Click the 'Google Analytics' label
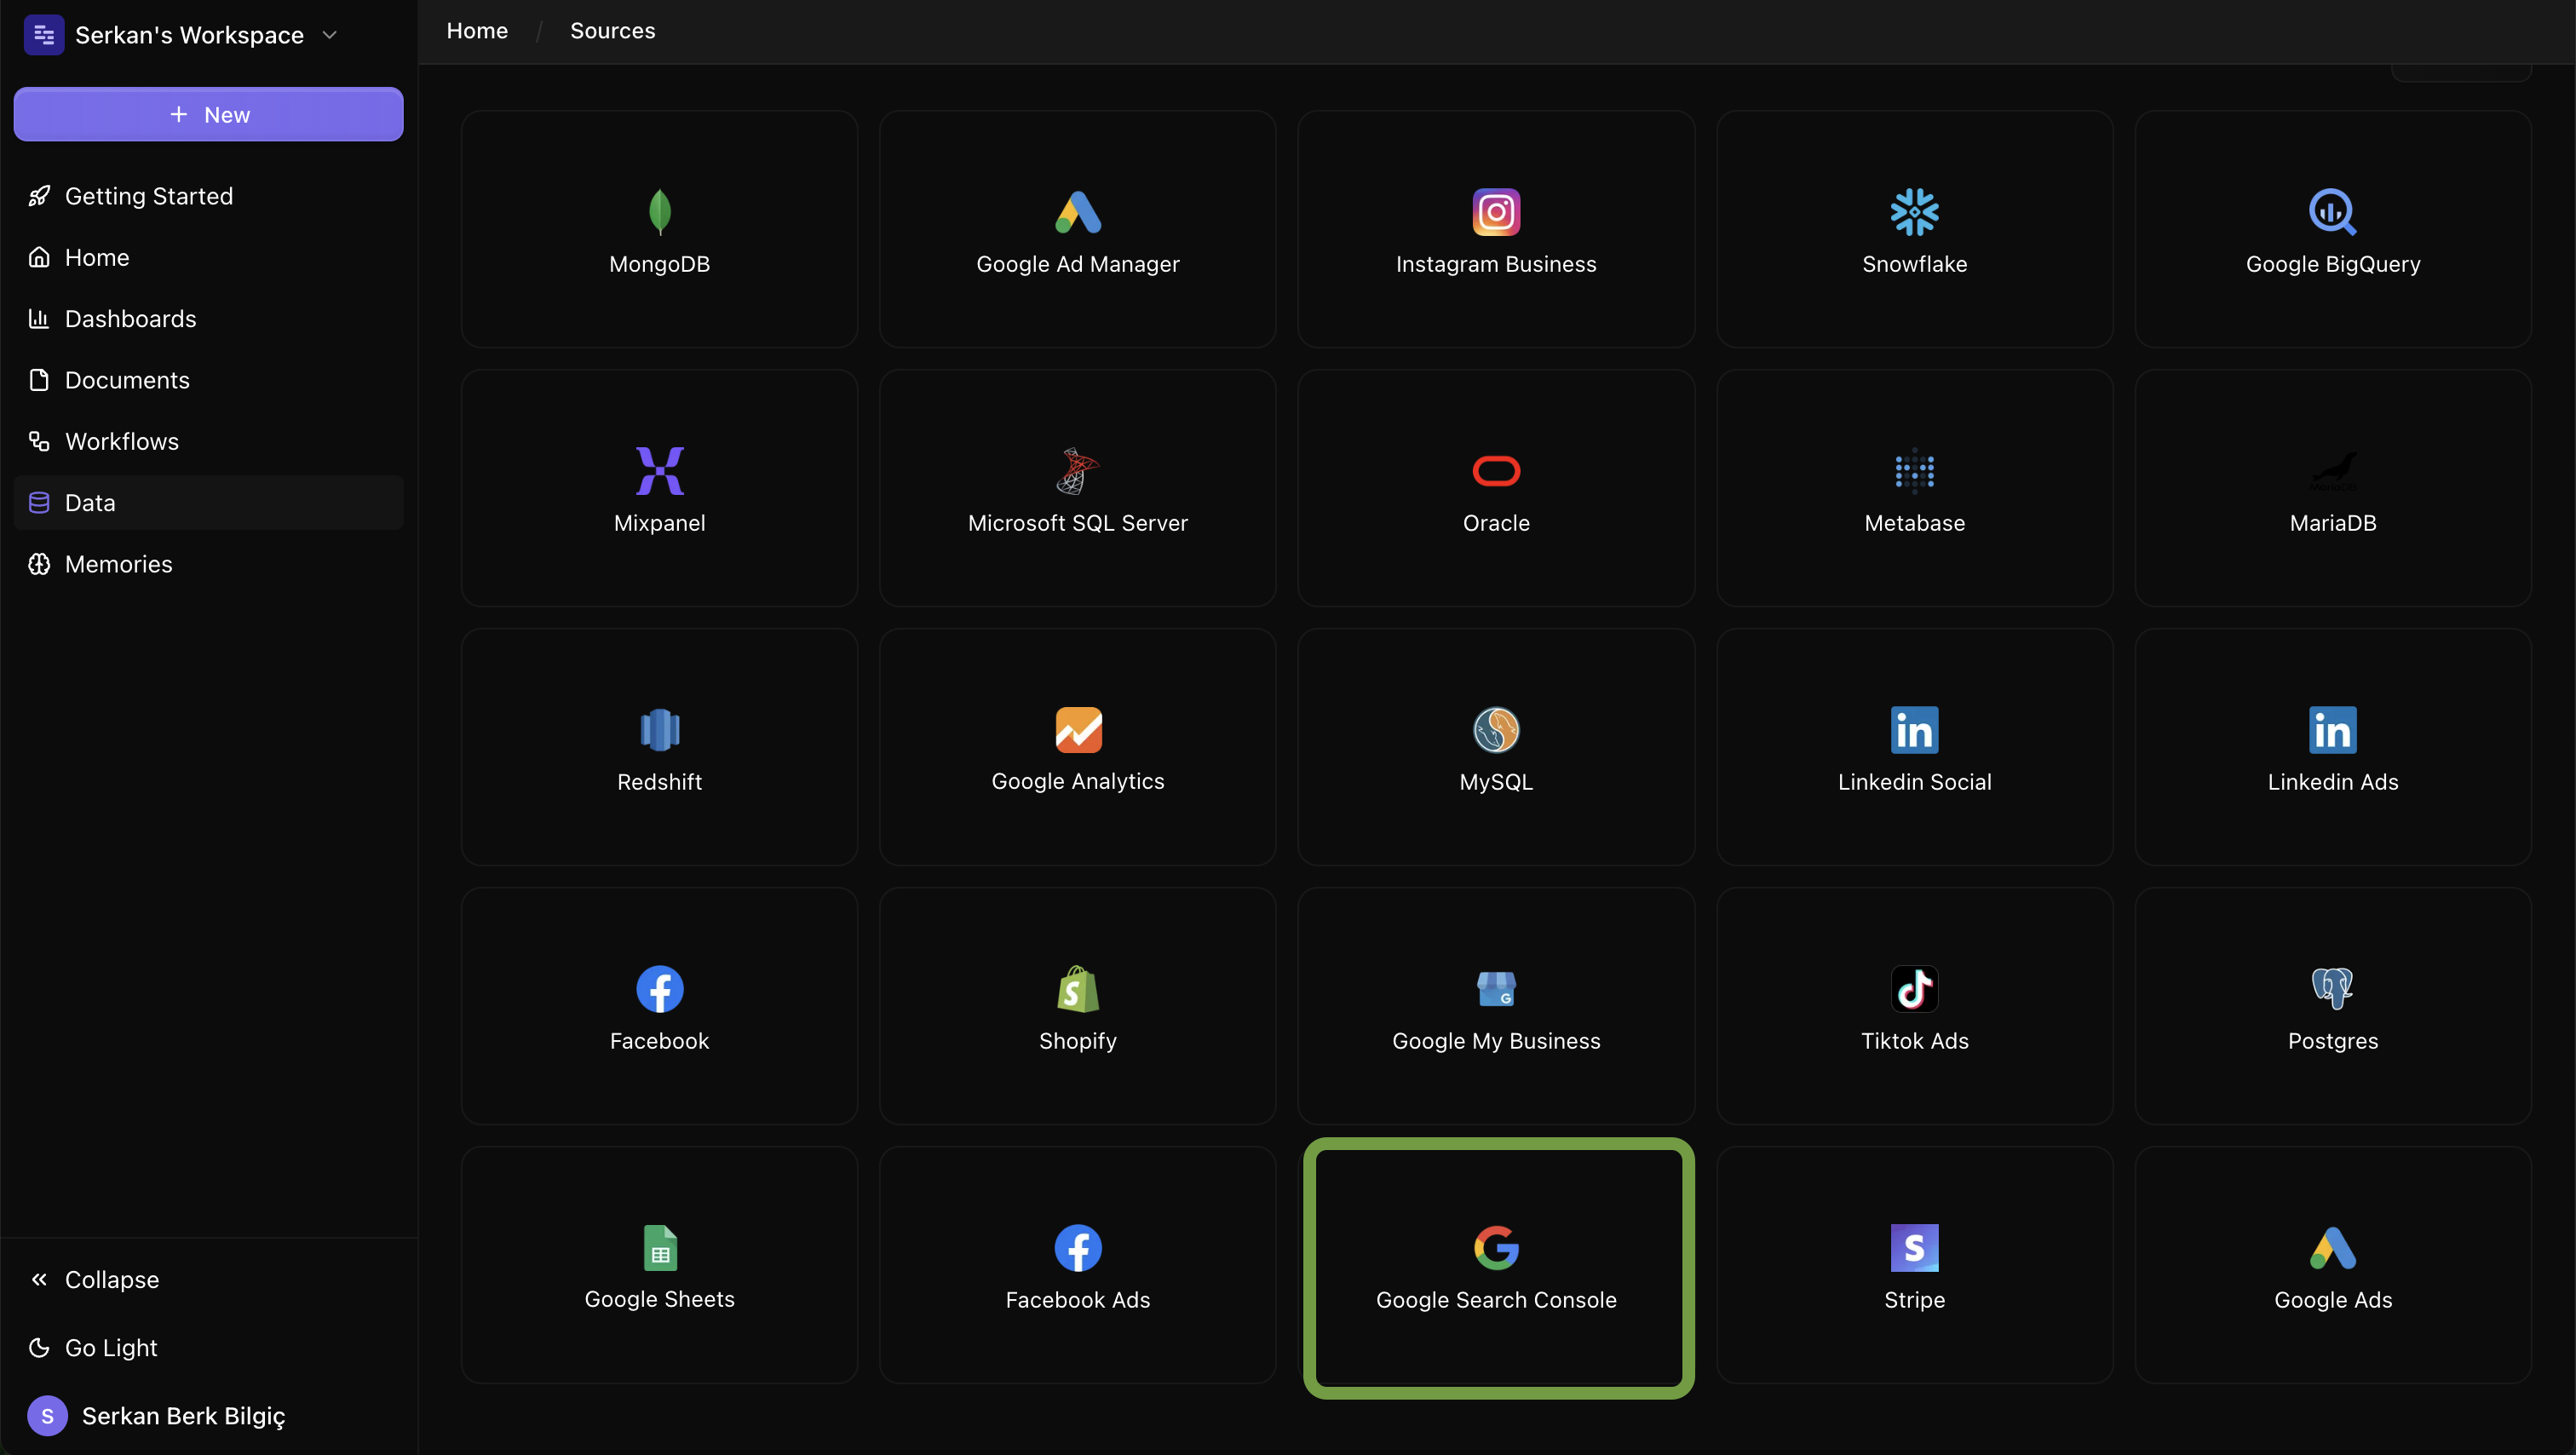This screenshot has width=2576, height=1455. 1077,782
